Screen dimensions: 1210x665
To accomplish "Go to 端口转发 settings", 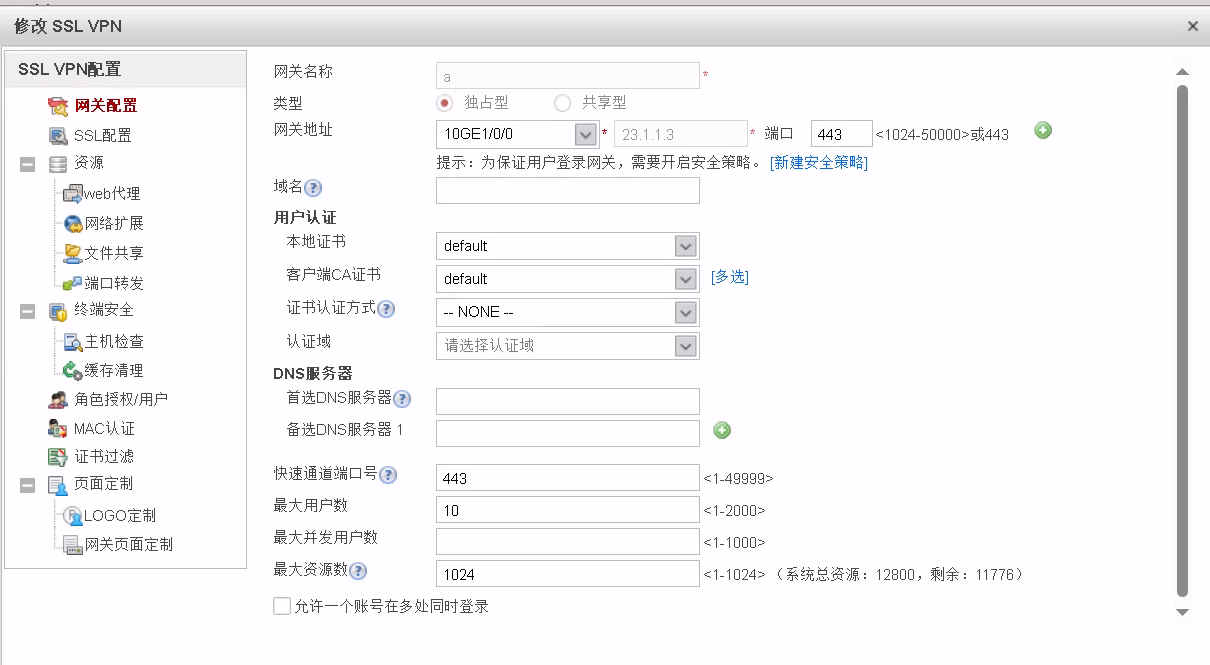I will [114, 283].
